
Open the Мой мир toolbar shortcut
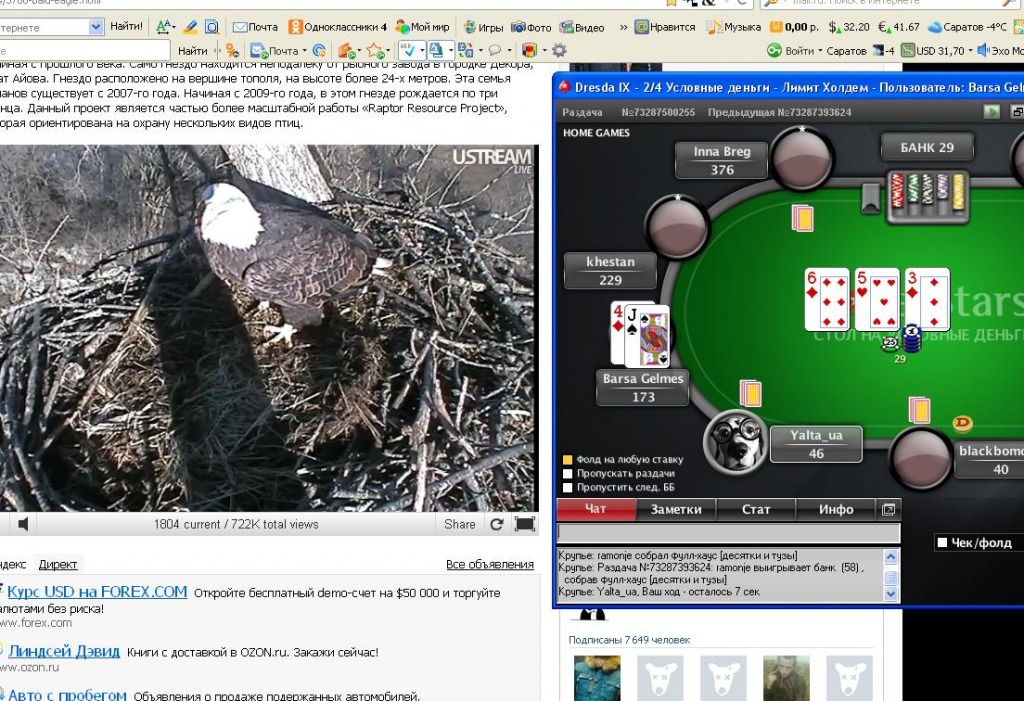423,27
